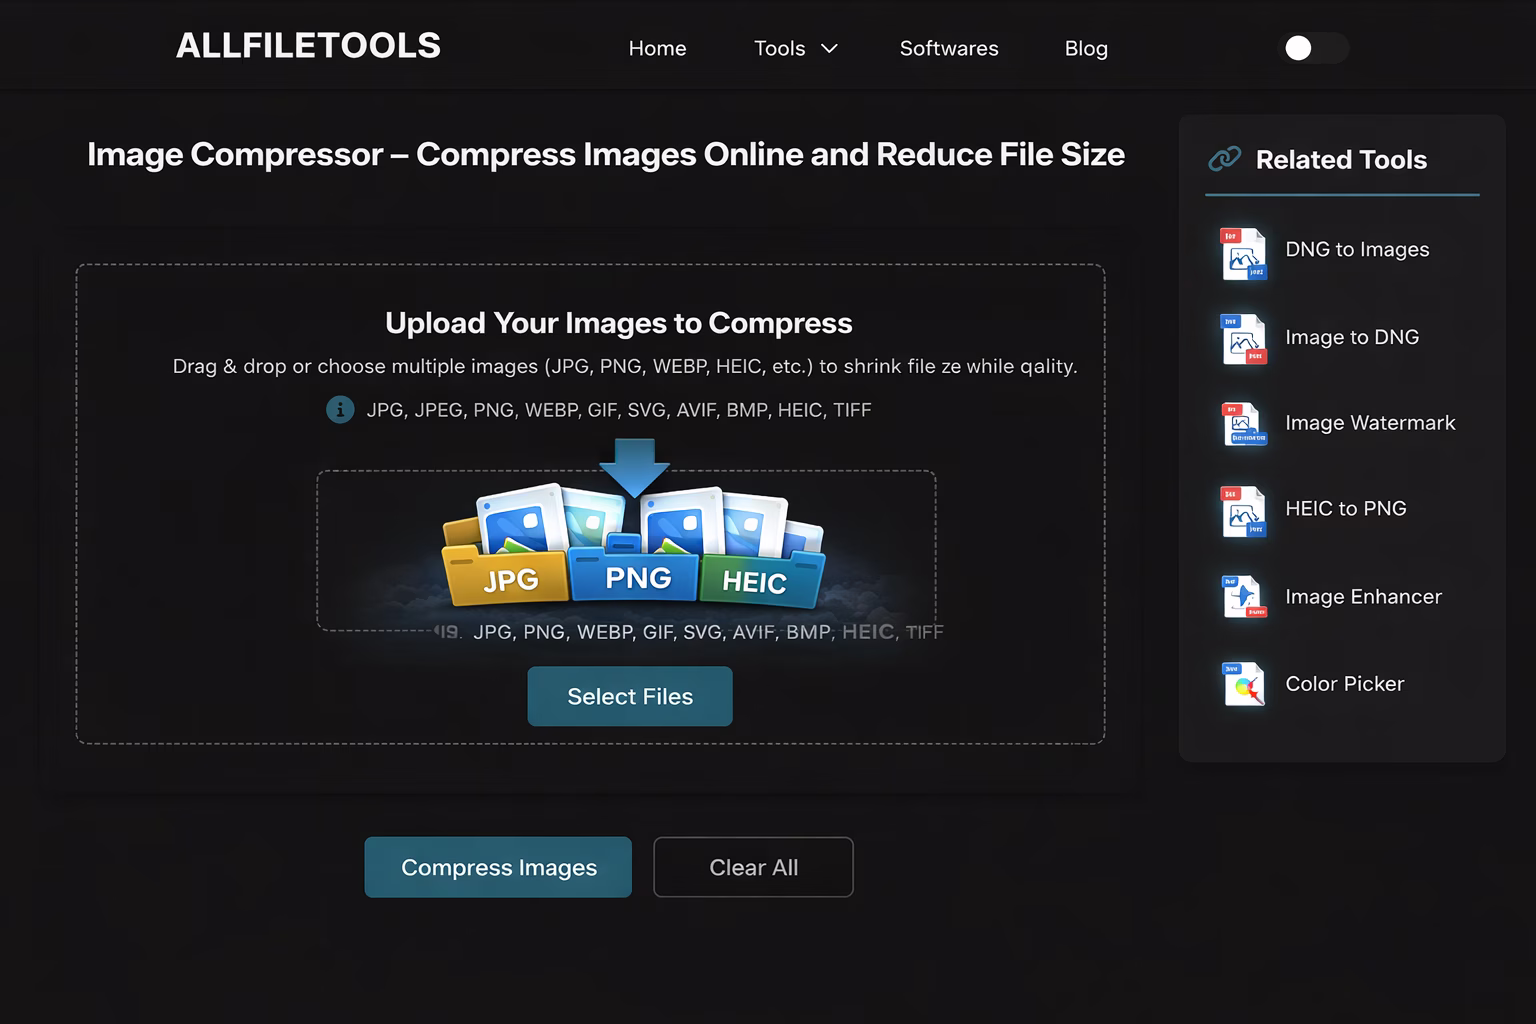Viewport: 1536px width, 1024px height.
Task: Click Clear All to reset uploads
Action: (753, 867)
